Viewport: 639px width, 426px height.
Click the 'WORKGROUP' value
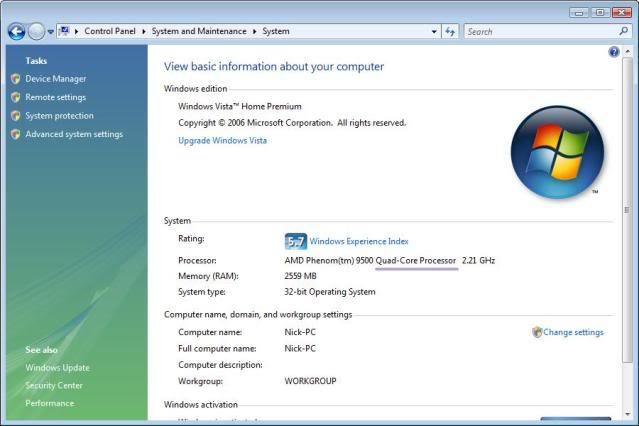310,381
